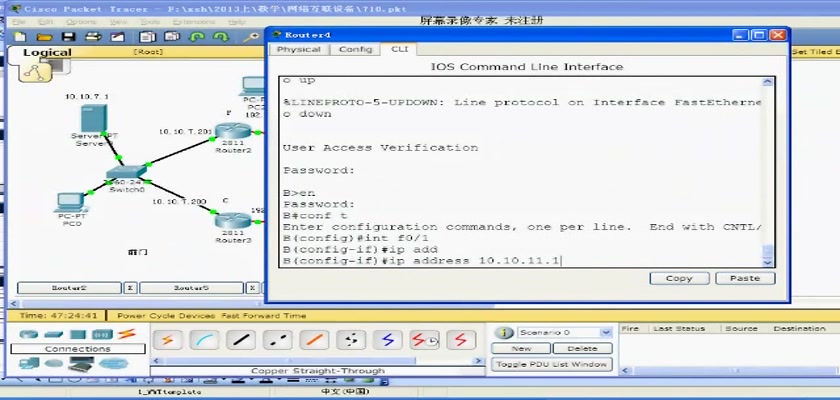Click the Undo green arrow icon
Viewport: 840px width, 400px height.
point(197,37)
